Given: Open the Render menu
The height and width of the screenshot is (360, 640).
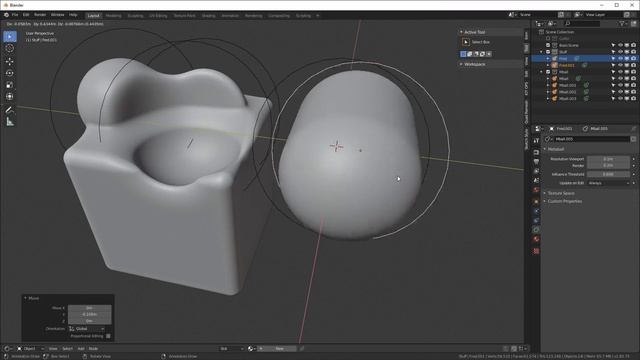Looking at the screenshot, I should (40, 15).
